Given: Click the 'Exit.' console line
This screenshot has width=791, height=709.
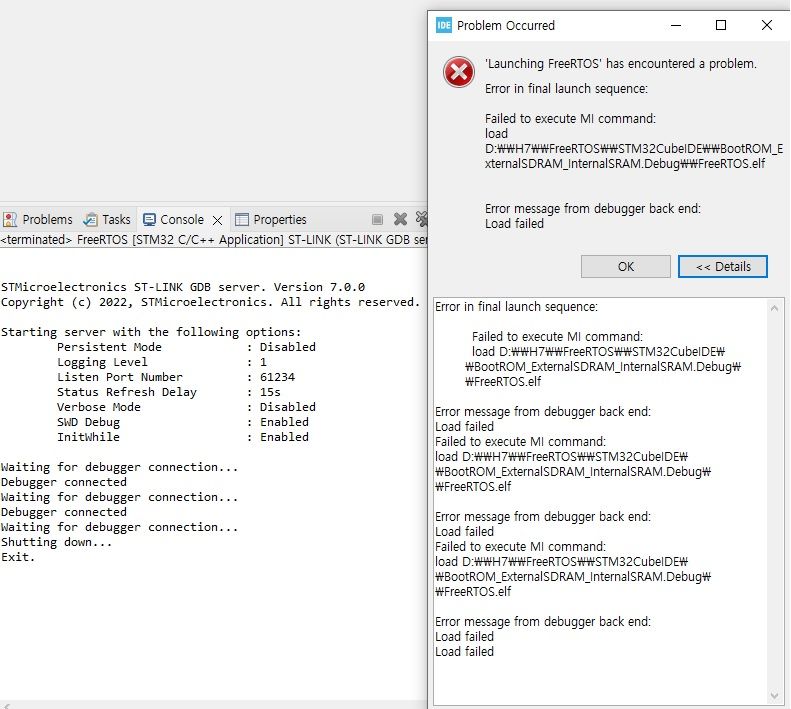Looking at the screenshot, I should [x=18, y=557].
